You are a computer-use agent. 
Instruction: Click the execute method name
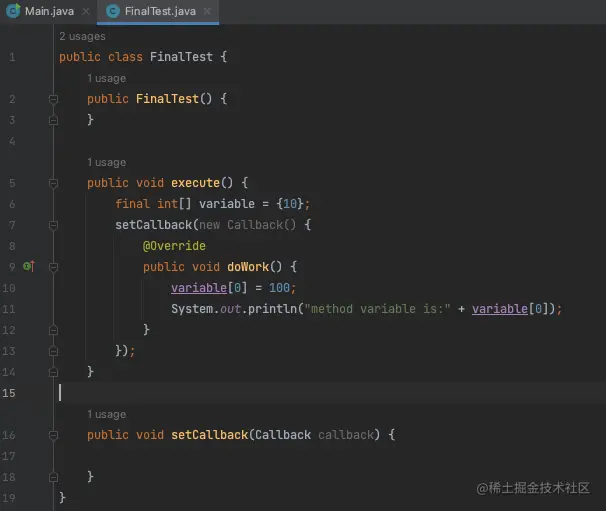tap(196, 183)
